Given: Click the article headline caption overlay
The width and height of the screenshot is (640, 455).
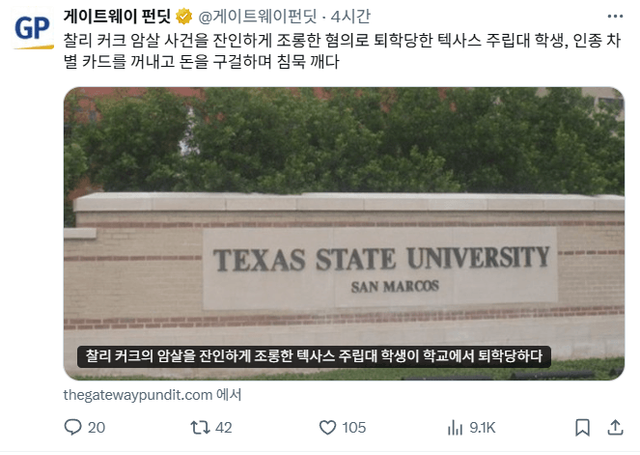Looking at the screenshot, I should tap(314, 356).
